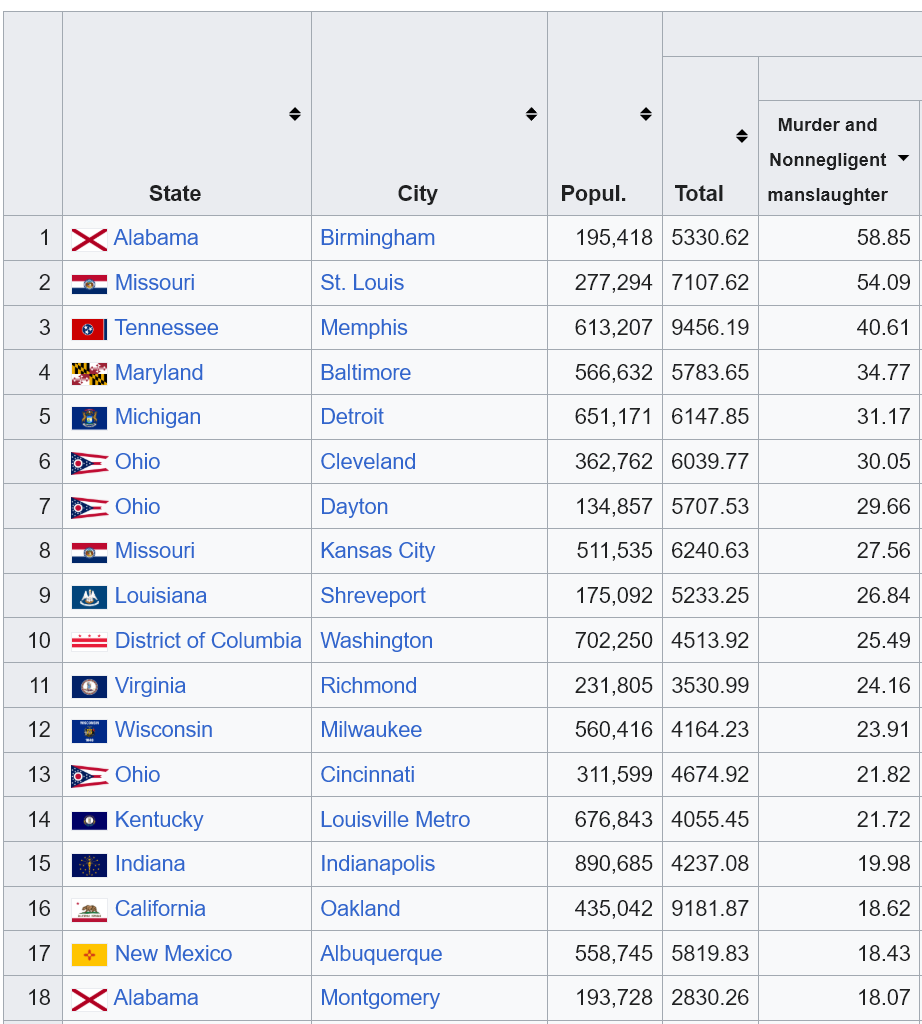Click Missouri flag icon in Kansas City row
The height and width of the screenshot is (1024, 922).
(89, 552)
